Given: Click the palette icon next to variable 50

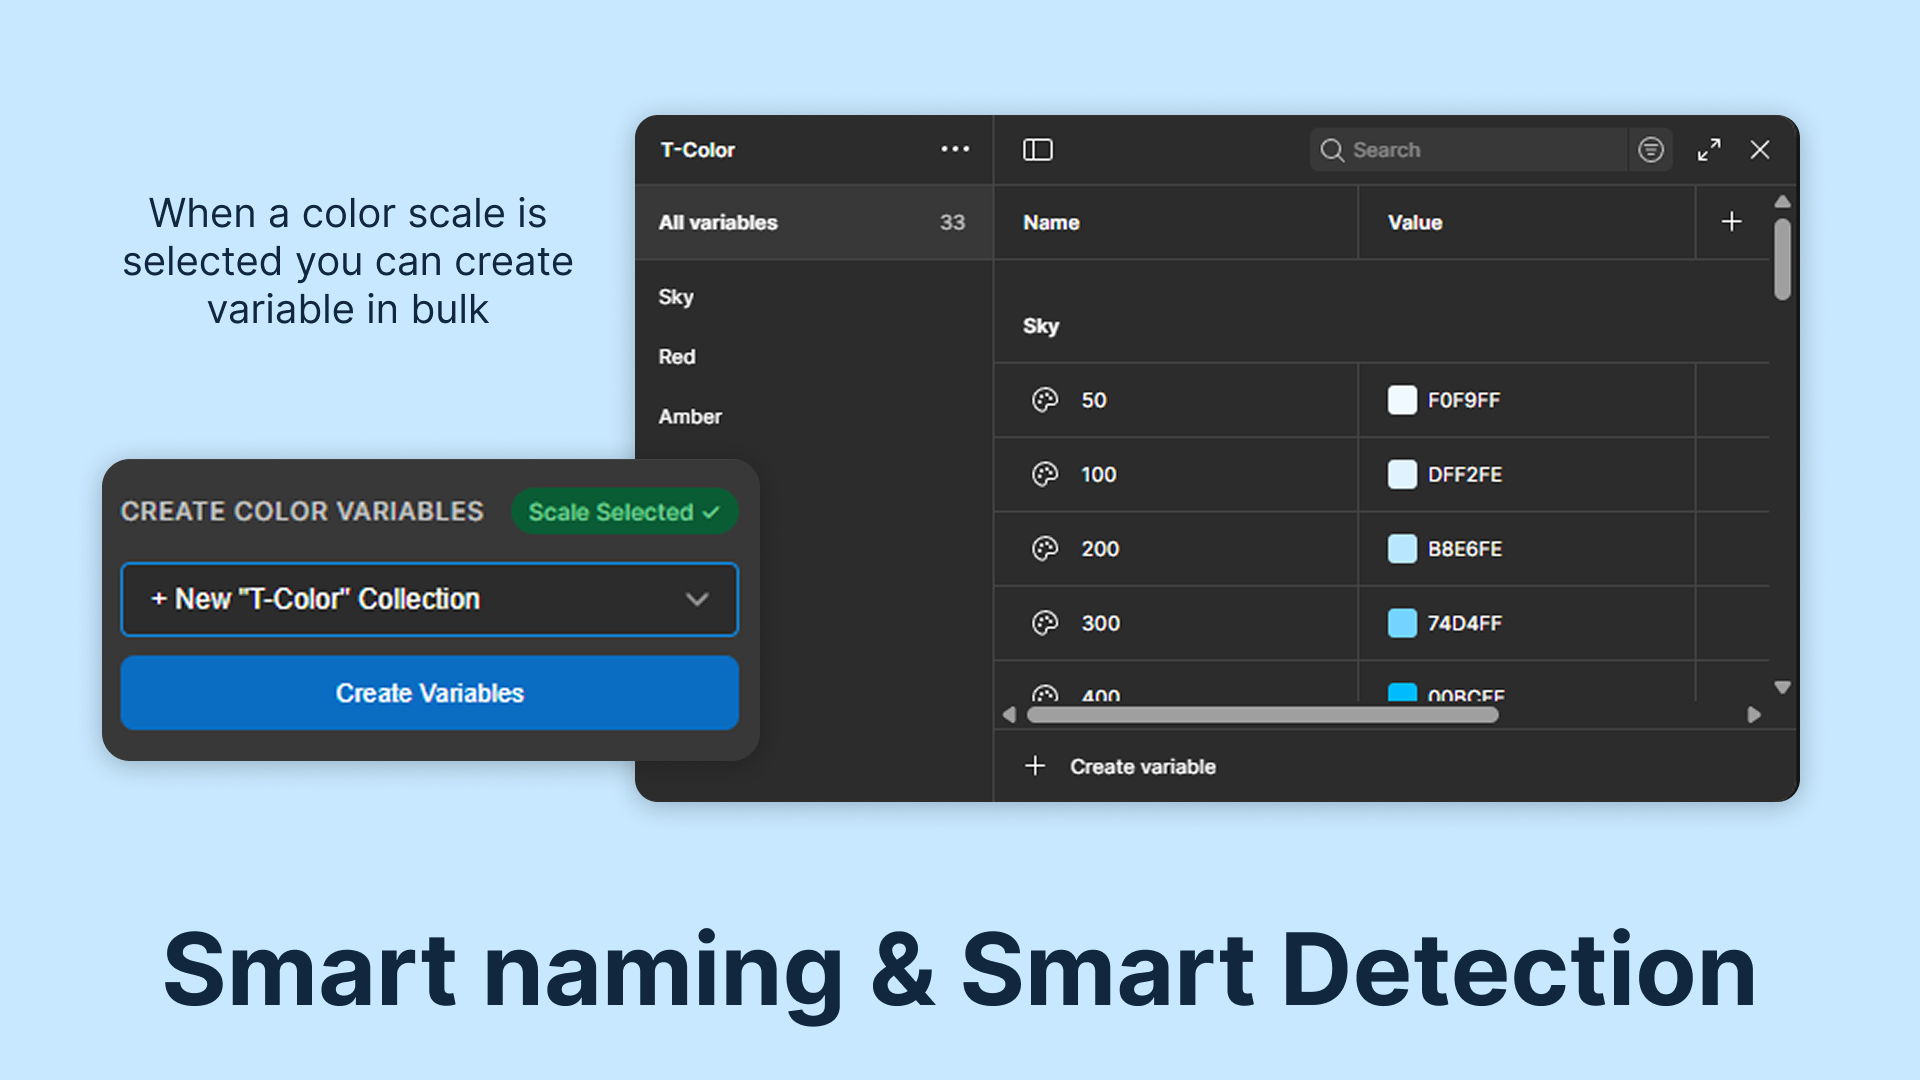Looking at the screenshot, I should pos(1045,400).
